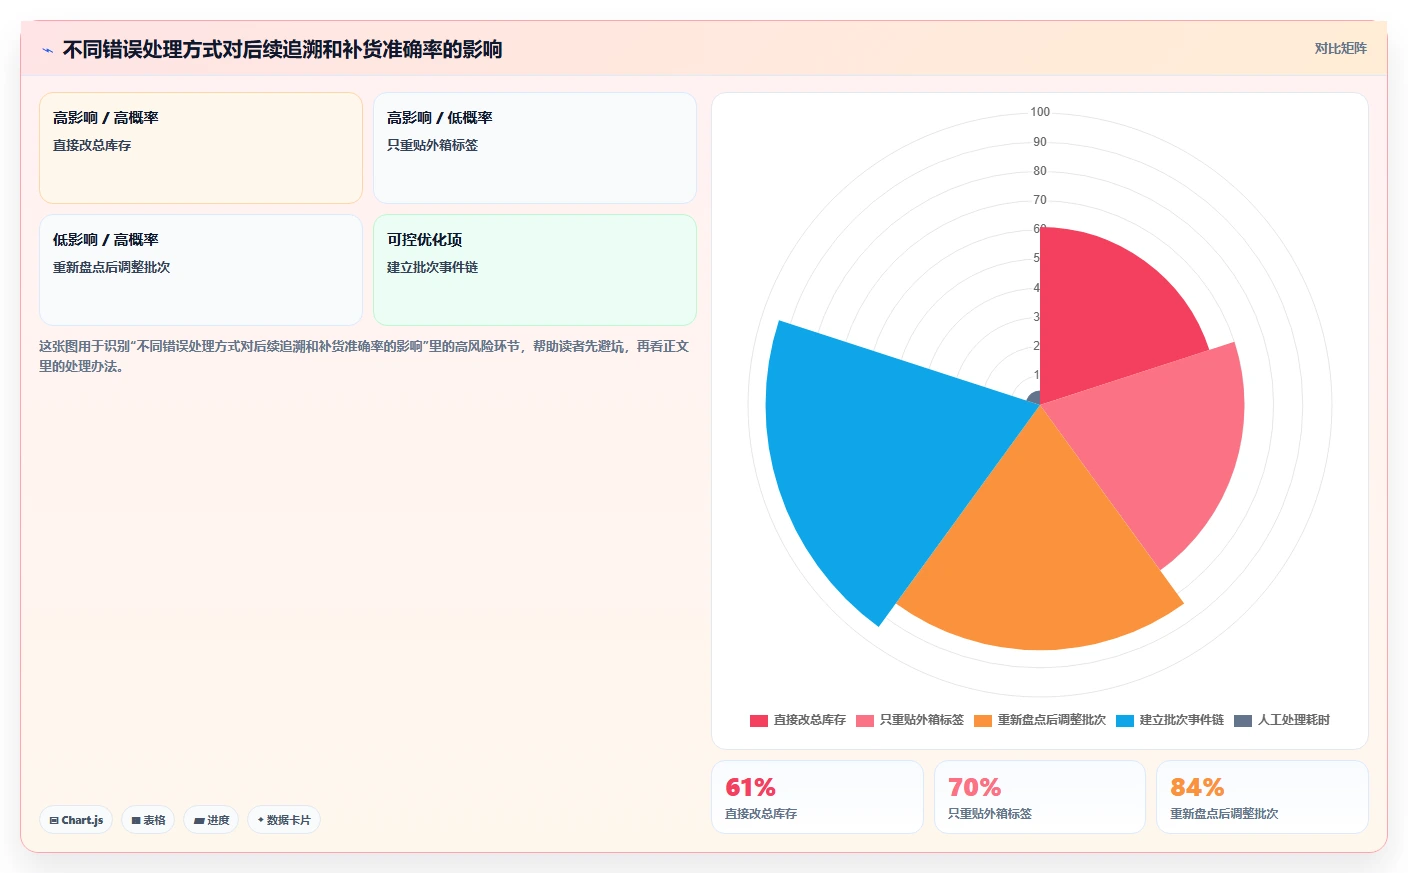Open the 可控优化项 quadrant card
Screen dimensions: 1408x873
pos(535,270)
